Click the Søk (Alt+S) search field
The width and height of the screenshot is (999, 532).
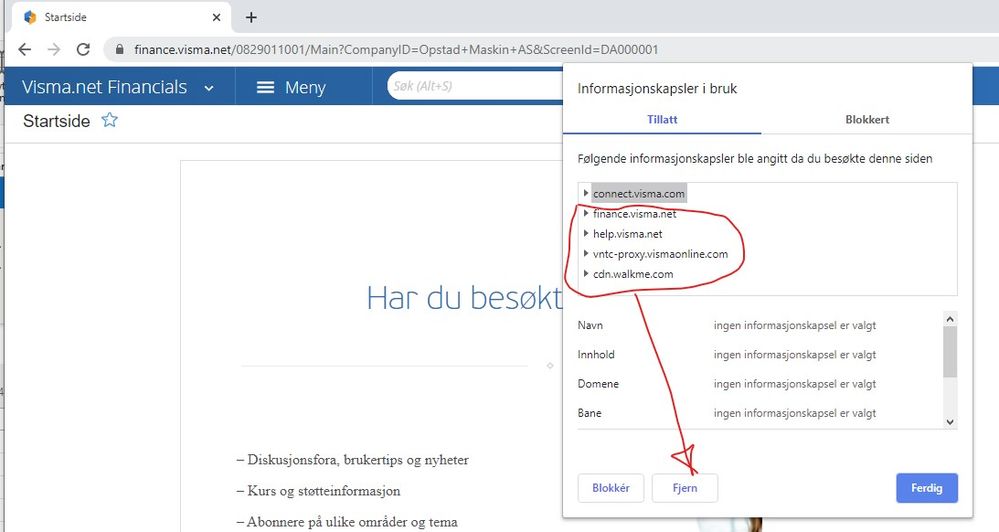pyautogui.click(x=475, y=86)
